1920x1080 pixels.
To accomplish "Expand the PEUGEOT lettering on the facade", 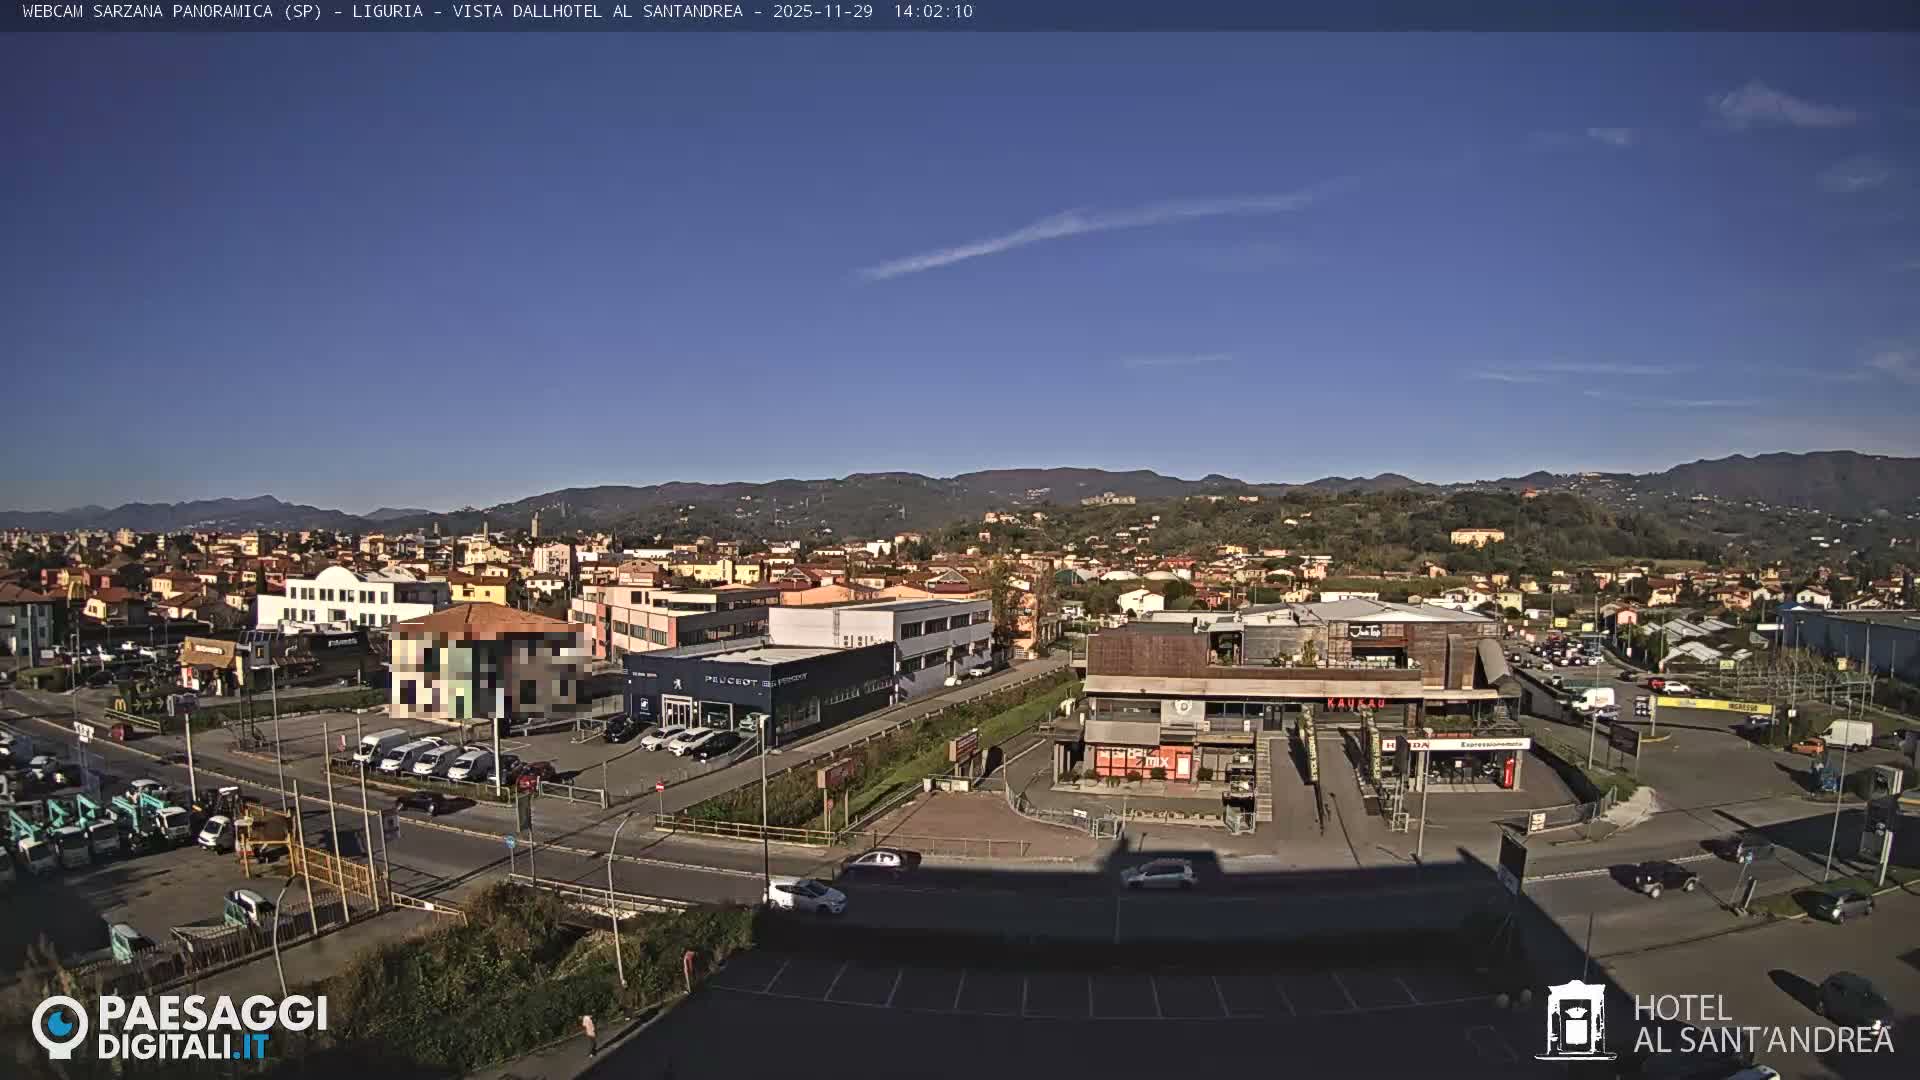I will [x=731, y=681].
